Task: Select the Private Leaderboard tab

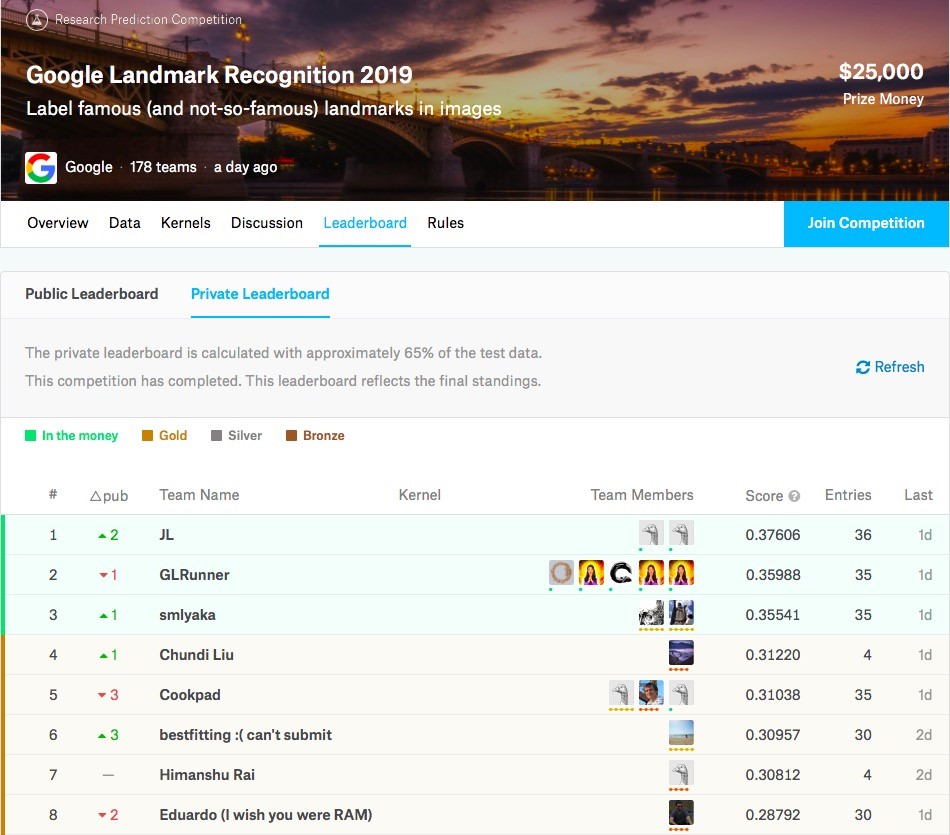Action: [260, 294]
